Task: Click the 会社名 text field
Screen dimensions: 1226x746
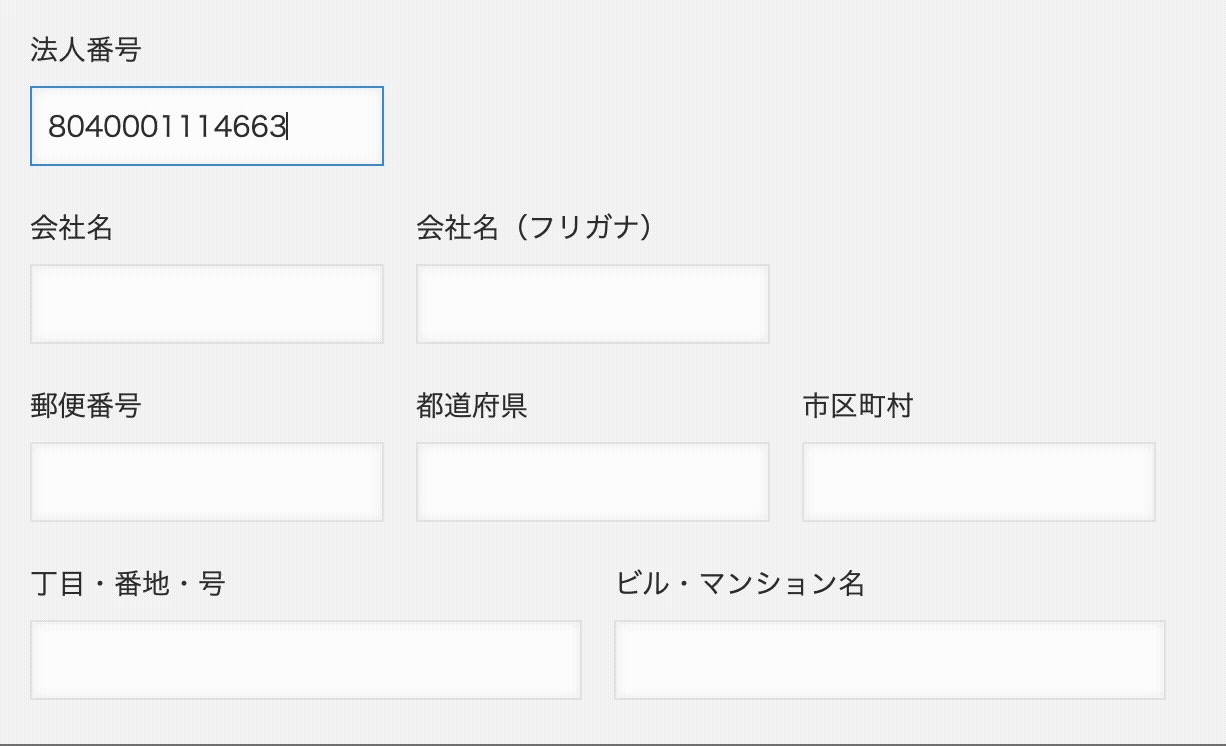Action: tap(207, 304)
